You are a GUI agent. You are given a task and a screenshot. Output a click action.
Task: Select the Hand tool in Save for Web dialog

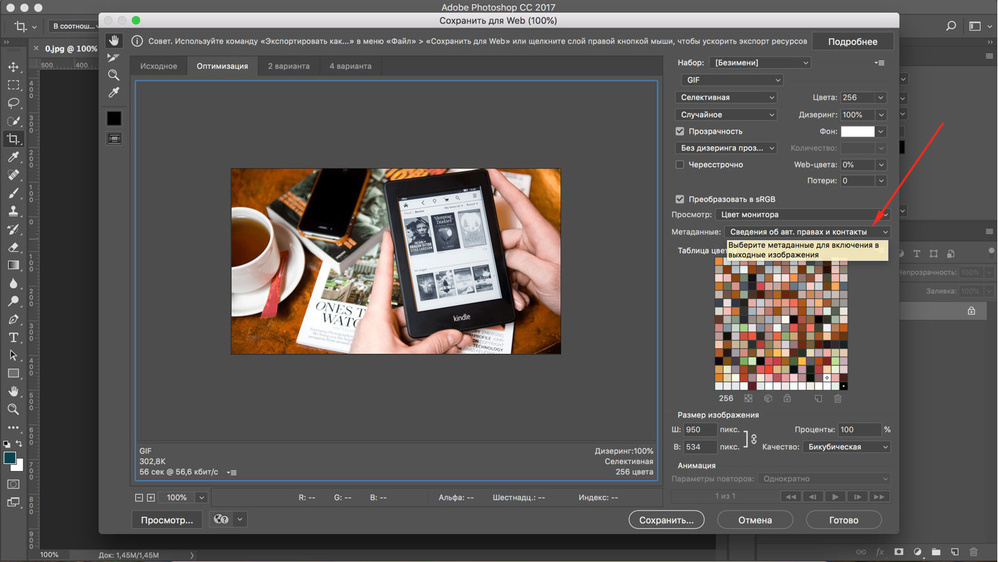point(114,40)
